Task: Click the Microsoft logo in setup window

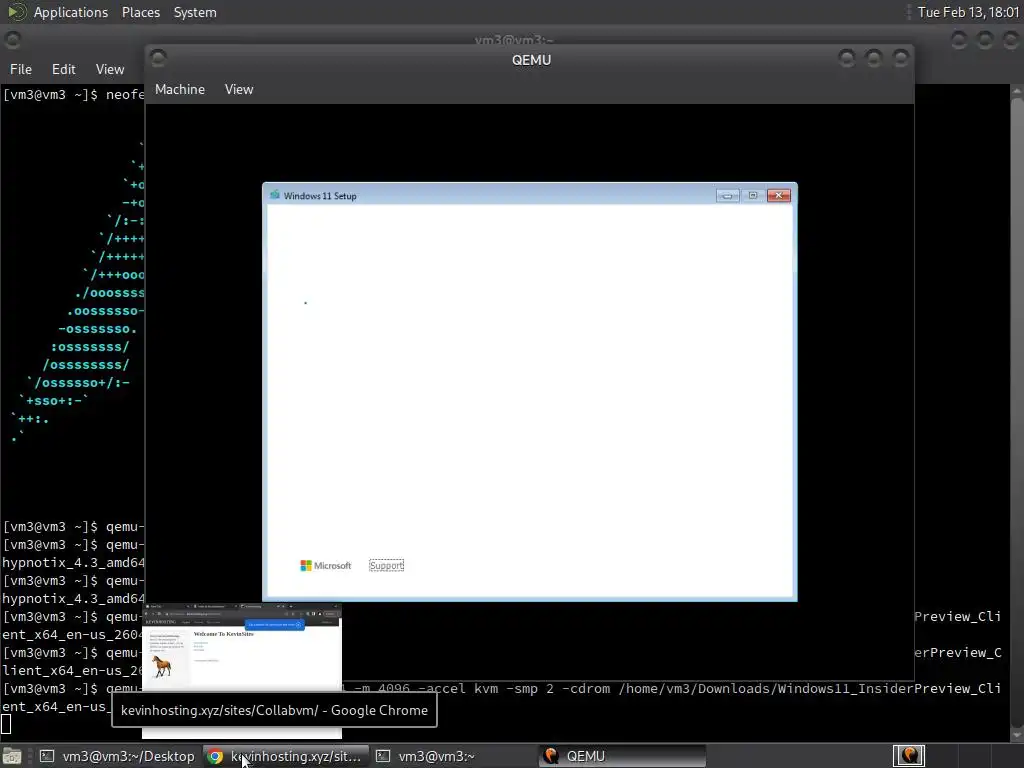Action: (325, 566)
